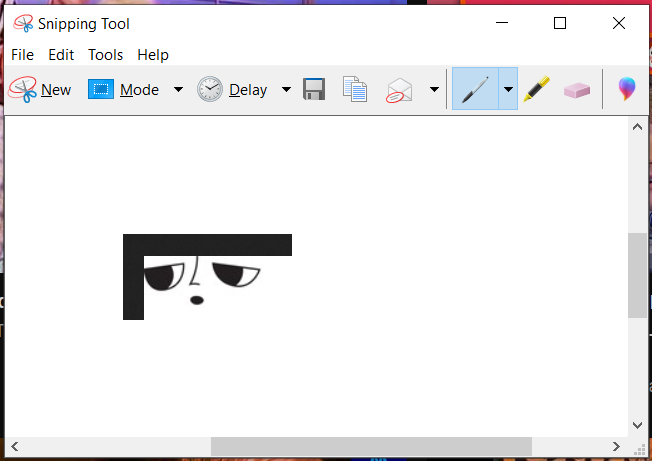Viewport: 652px width, 461px height.
Task: Click the horizontal scrollbar left arrow
Action: 15,446
